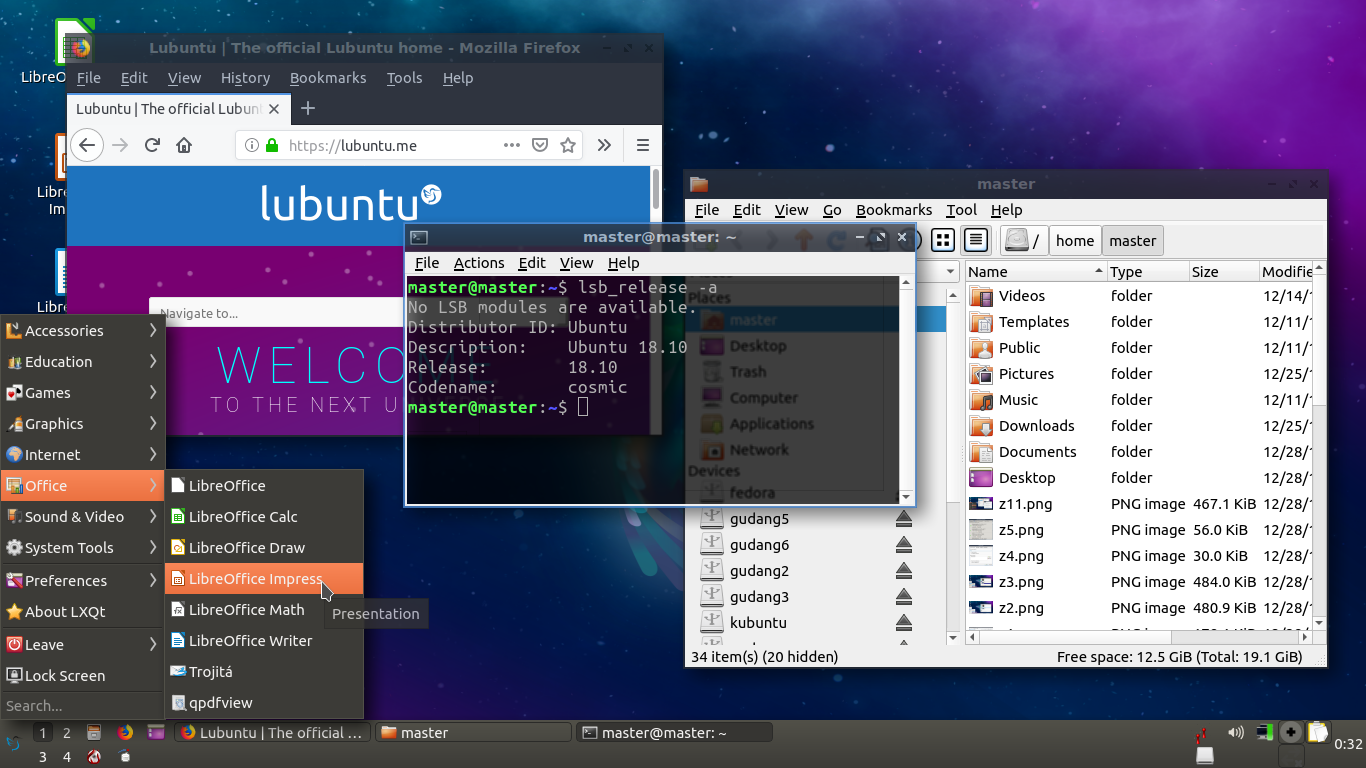Image resolution: width=1366 pixels, height=768 pixels.
Task: Launch LibreOffice Writer from the Office menu
Action: [250, 640]
